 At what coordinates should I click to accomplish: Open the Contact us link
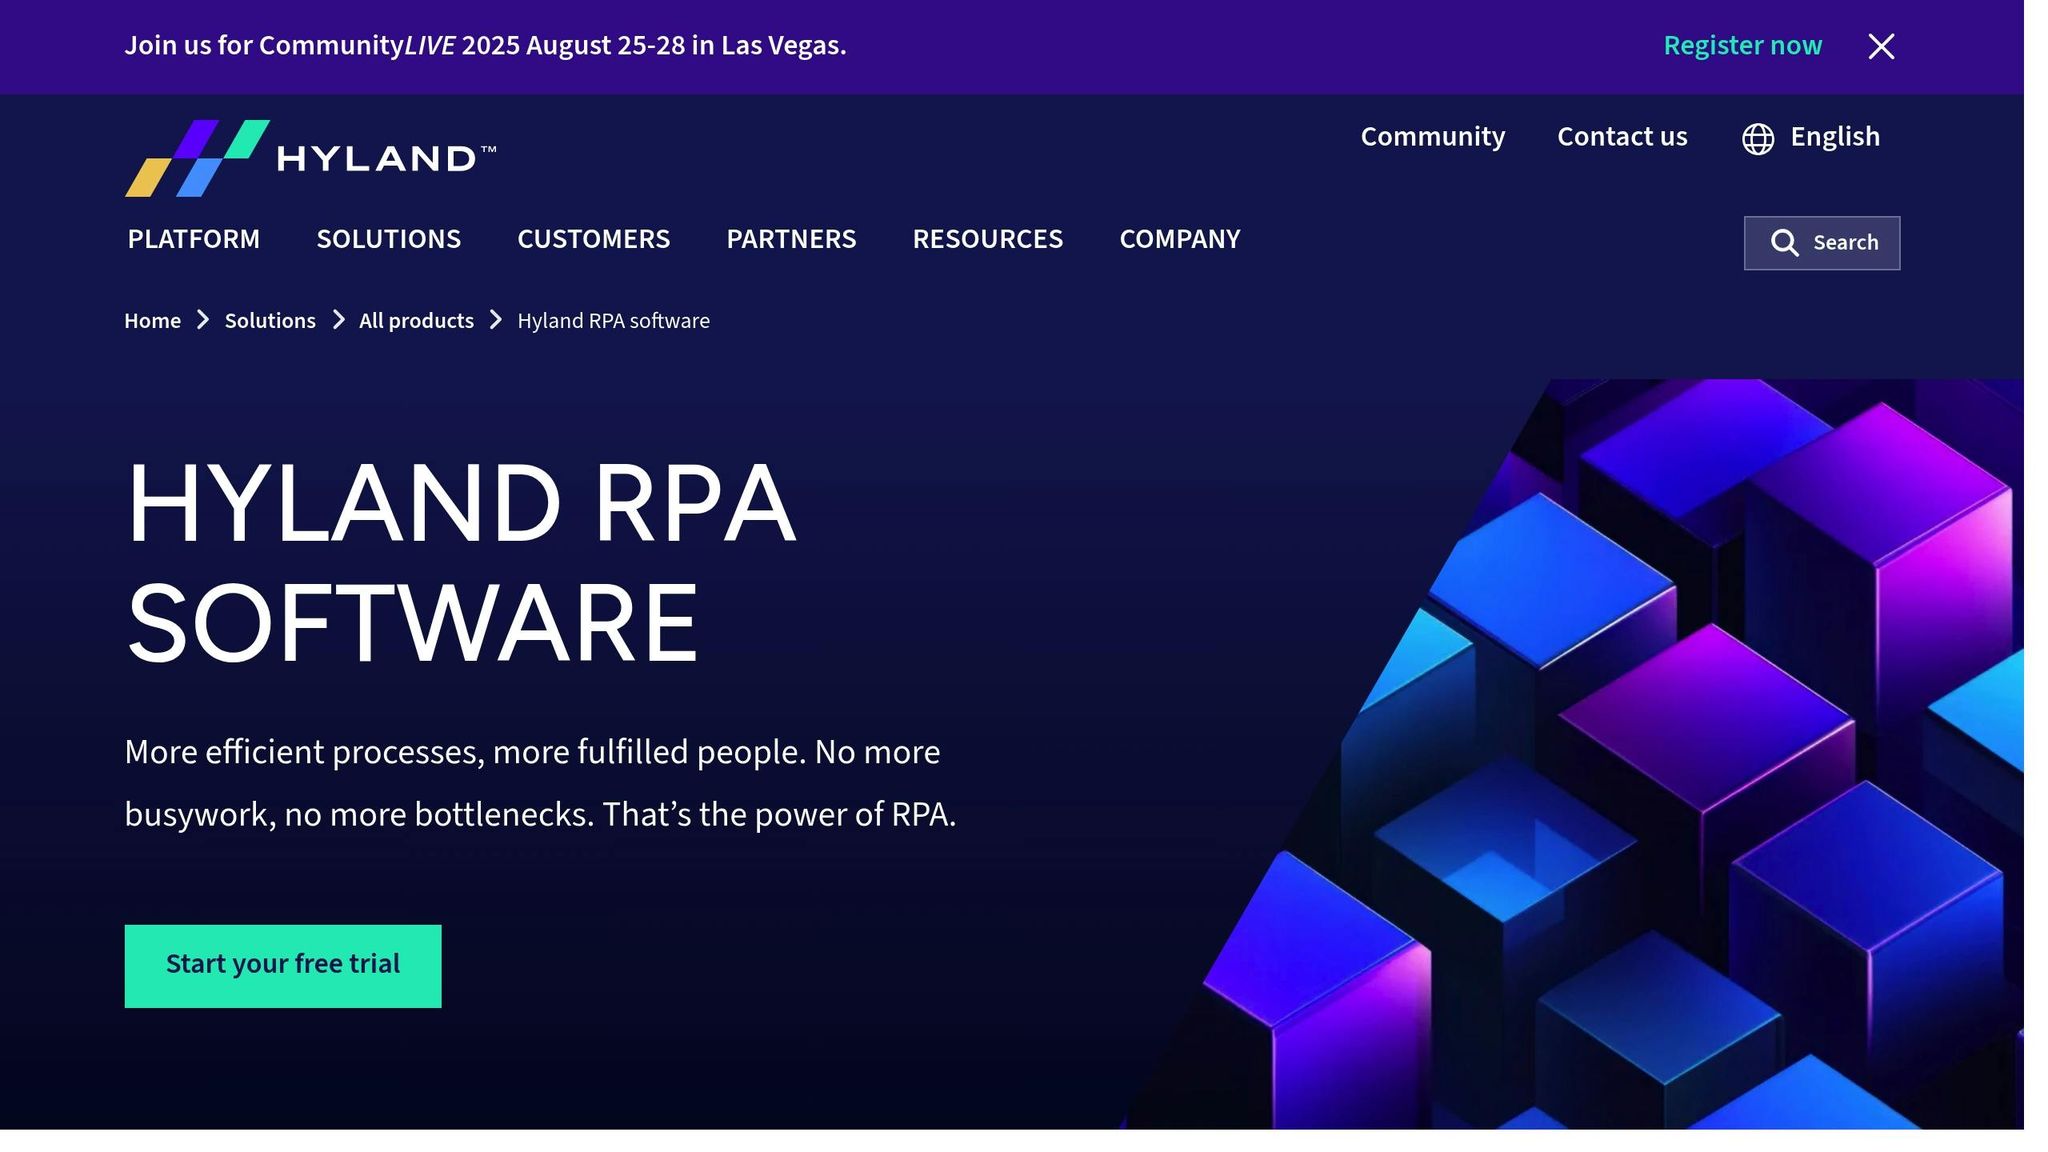[x=1621, y=137]
